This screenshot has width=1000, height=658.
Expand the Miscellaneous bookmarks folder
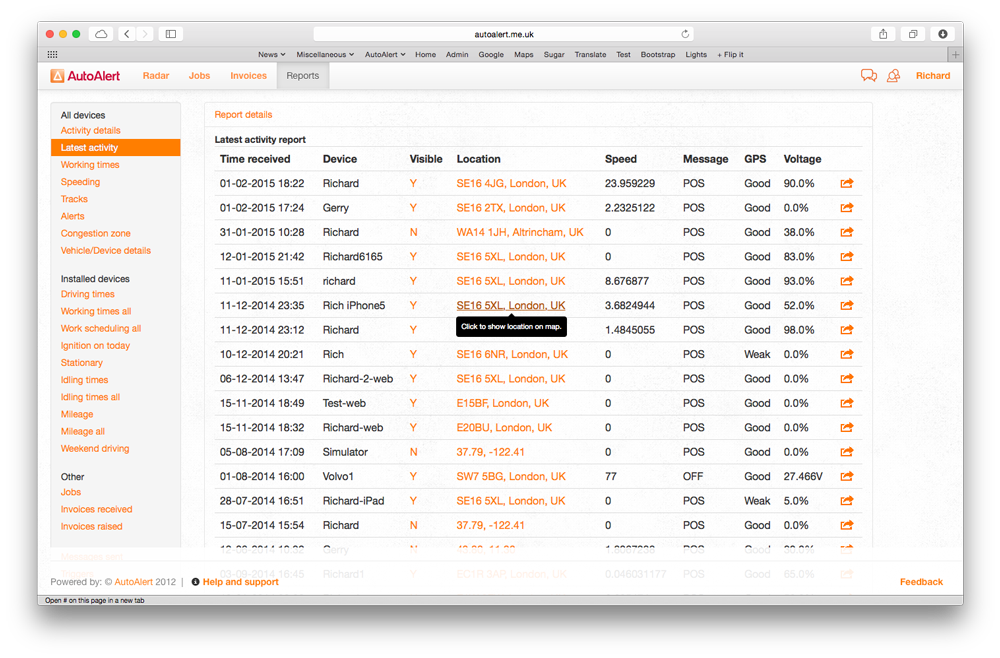pos(325,55)
